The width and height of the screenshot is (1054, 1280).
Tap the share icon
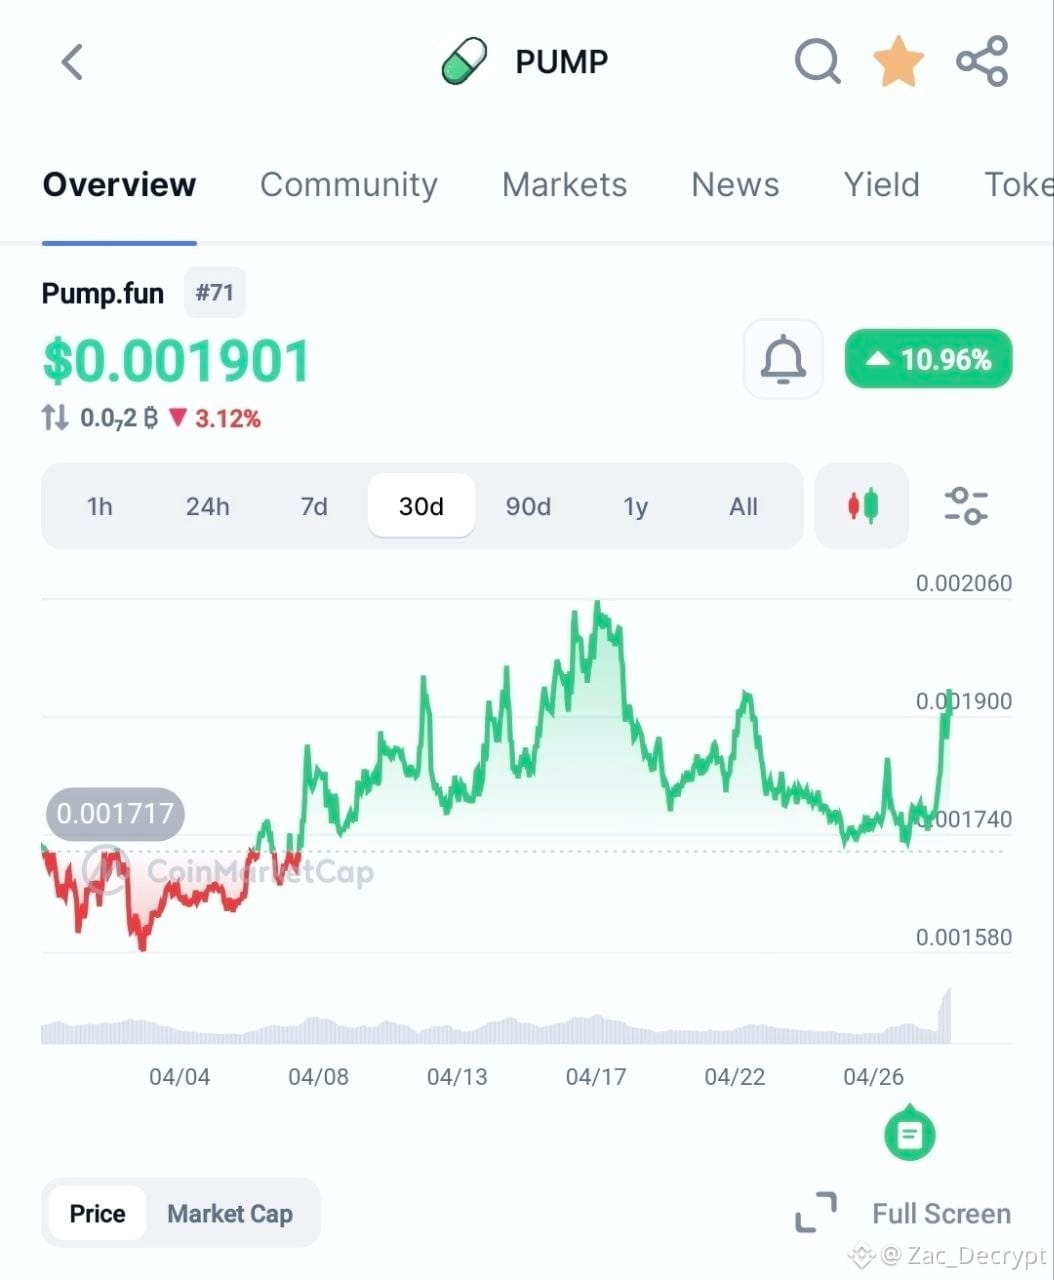coord(982,62)
